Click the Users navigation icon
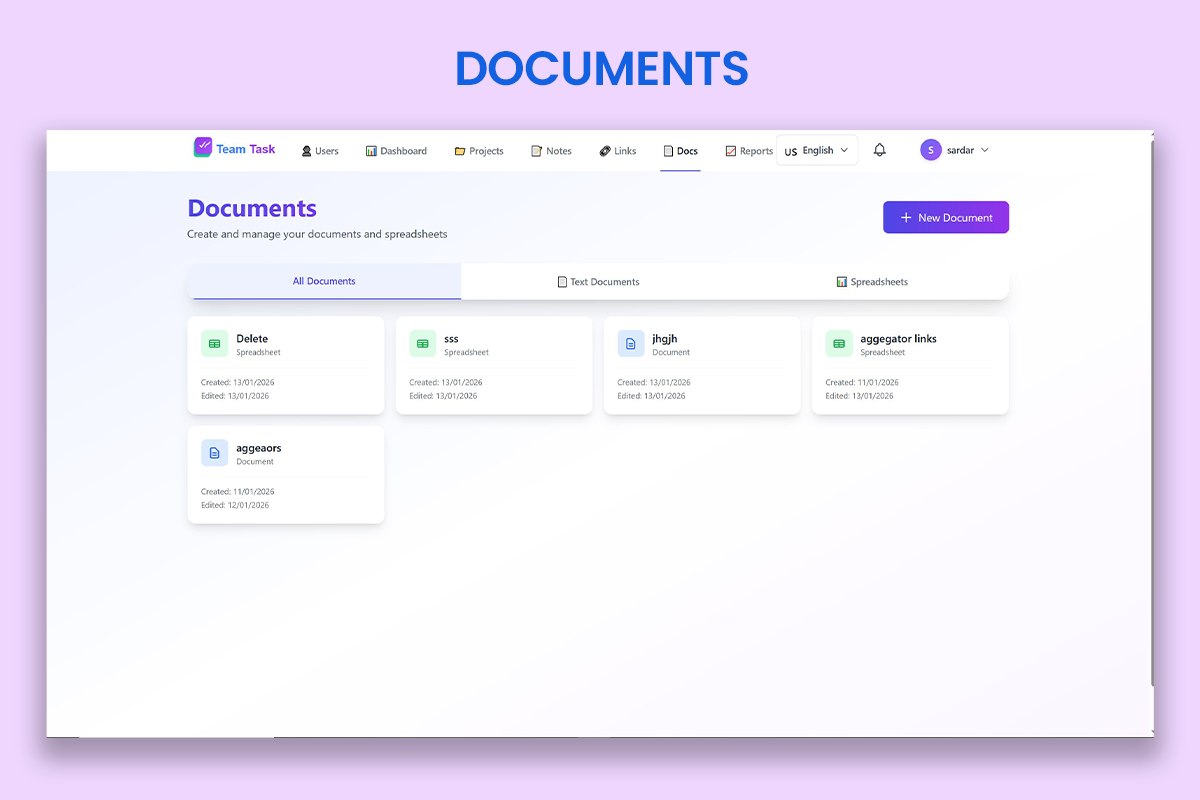Screen dimensions: 1200x800 click(x=306, y=150)
